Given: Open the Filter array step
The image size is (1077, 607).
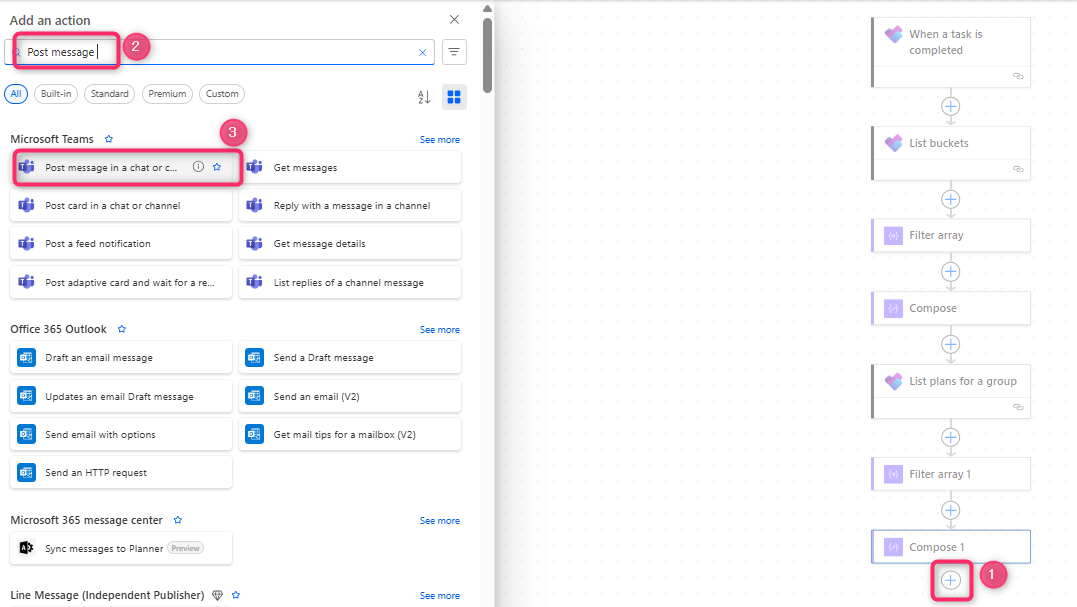Looking at the screenshot, I should 951,236.
